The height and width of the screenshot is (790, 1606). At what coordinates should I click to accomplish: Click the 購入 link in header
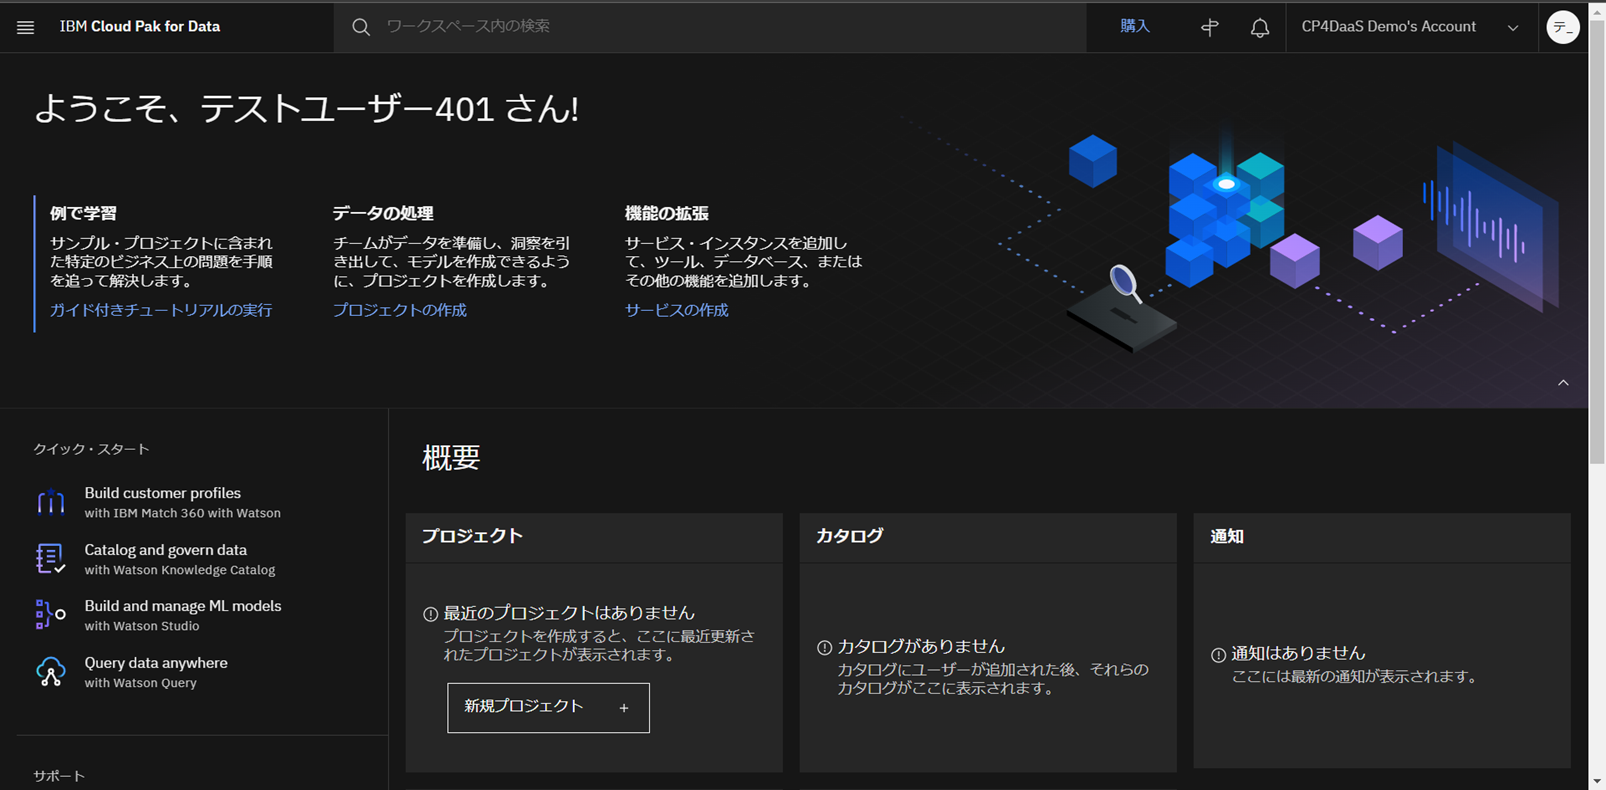(x=1135, y=27)
